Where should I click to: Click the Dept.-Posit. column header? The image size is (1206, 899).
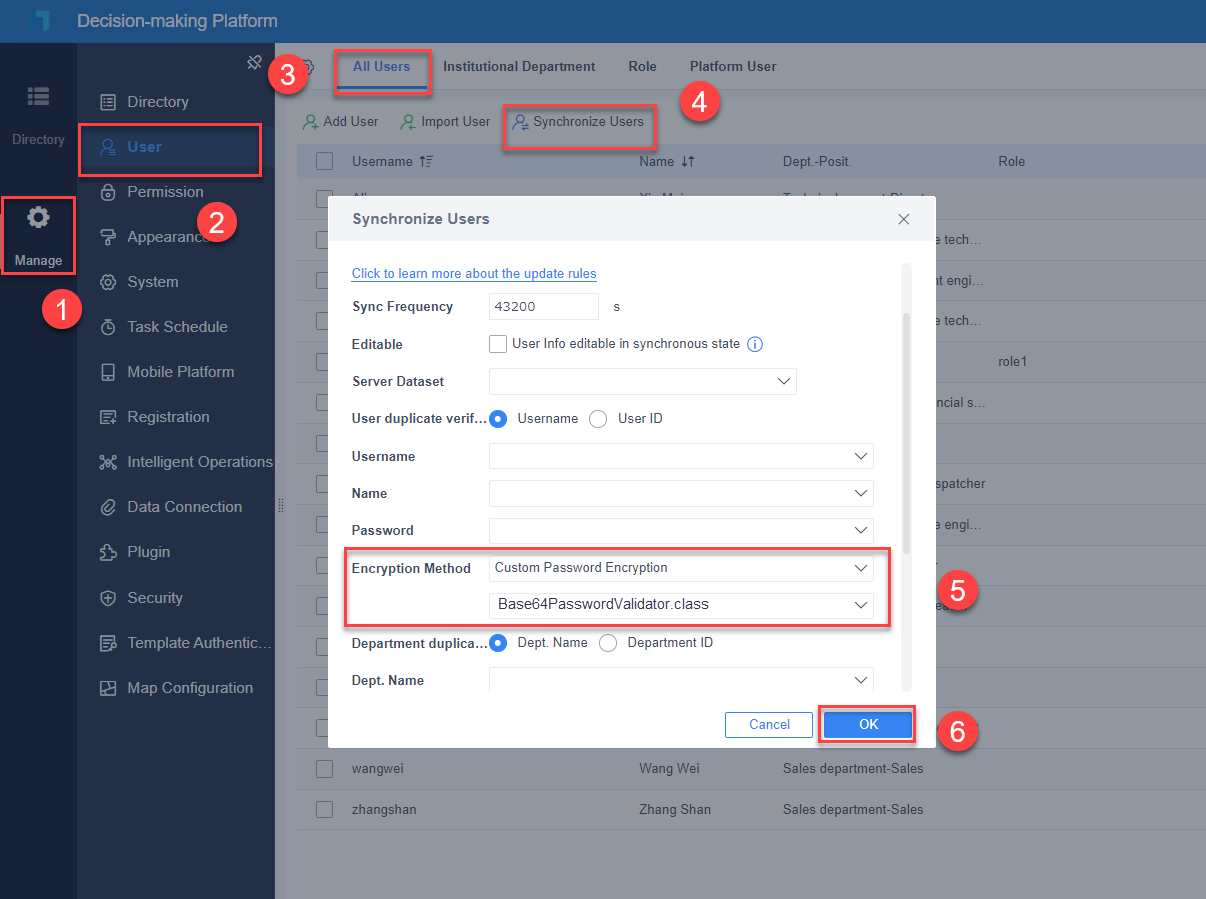[x=816, y=161]
